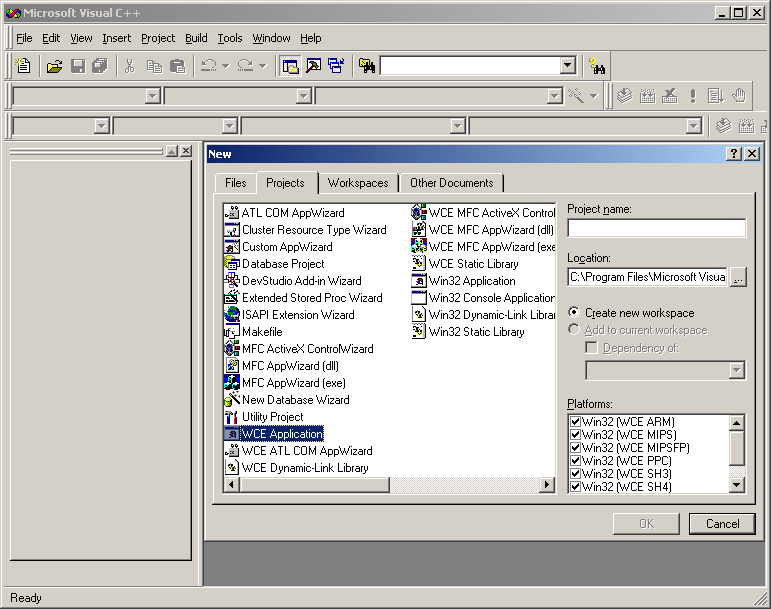Image resolution: width=771 pixels, height=609 pixels.
Task: Select the Win32 Console Application icon
Action: (419, 298)
